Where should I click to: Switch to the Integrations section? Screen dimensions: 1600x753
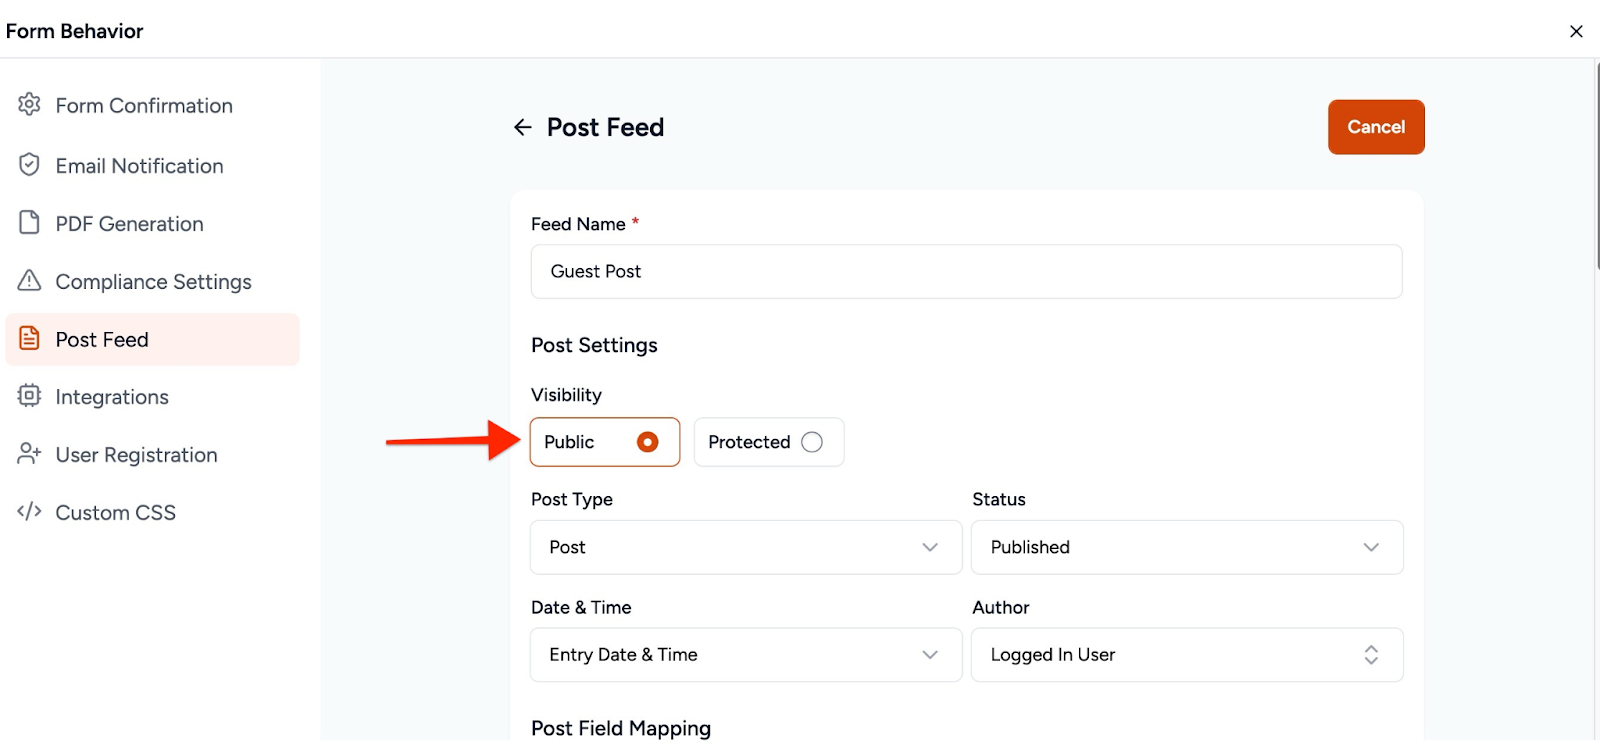pos(113,397)
